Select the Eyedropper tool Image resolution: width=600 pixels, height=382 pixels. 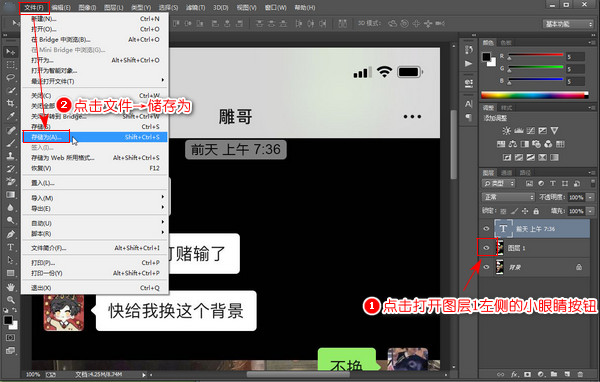[x=10, y=116]
